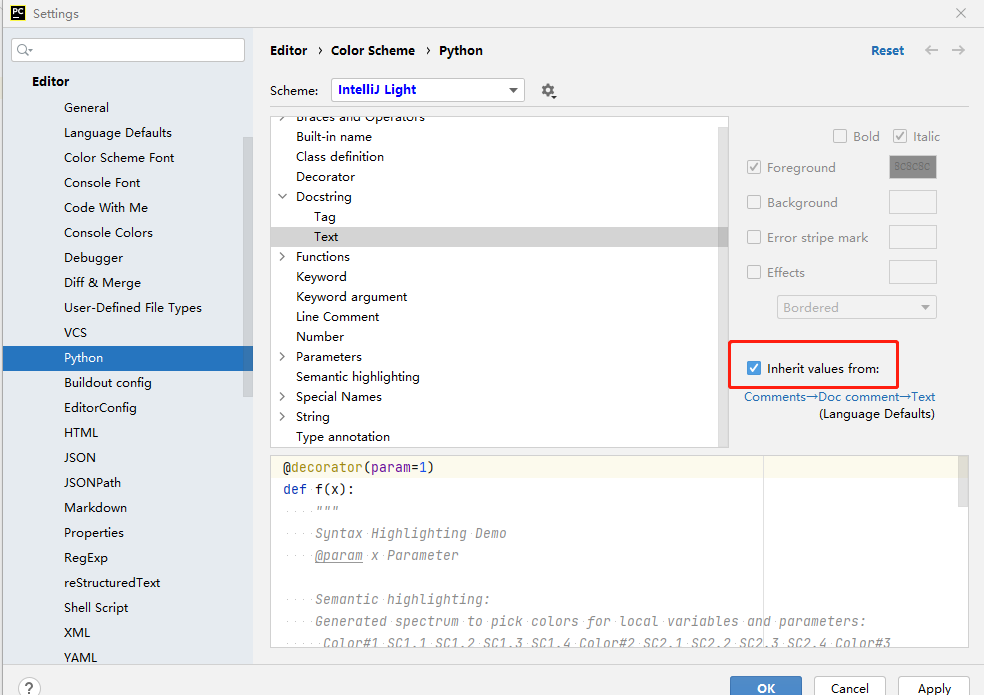Viewport: 984px width, 695px height.
Task: Navigate back with the left arrow
Action: point(931,50)
